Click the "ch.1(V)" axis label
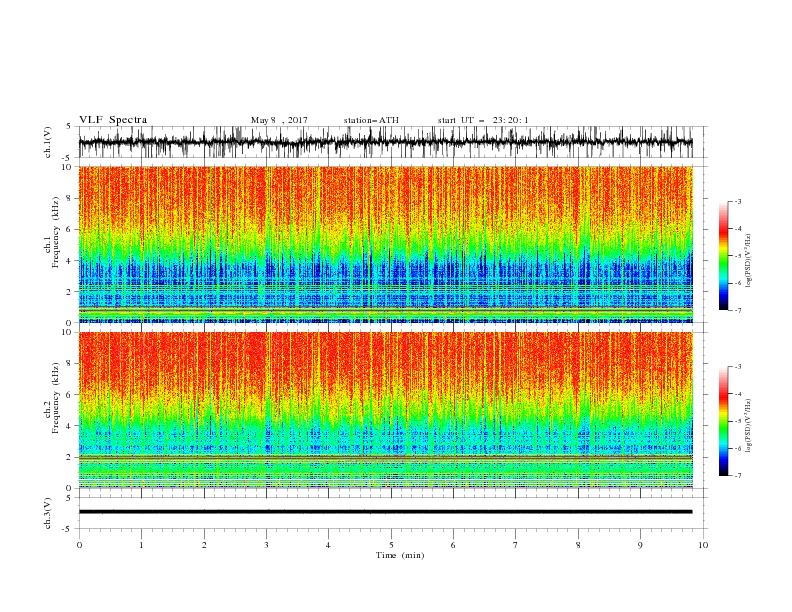 (48, 142)
